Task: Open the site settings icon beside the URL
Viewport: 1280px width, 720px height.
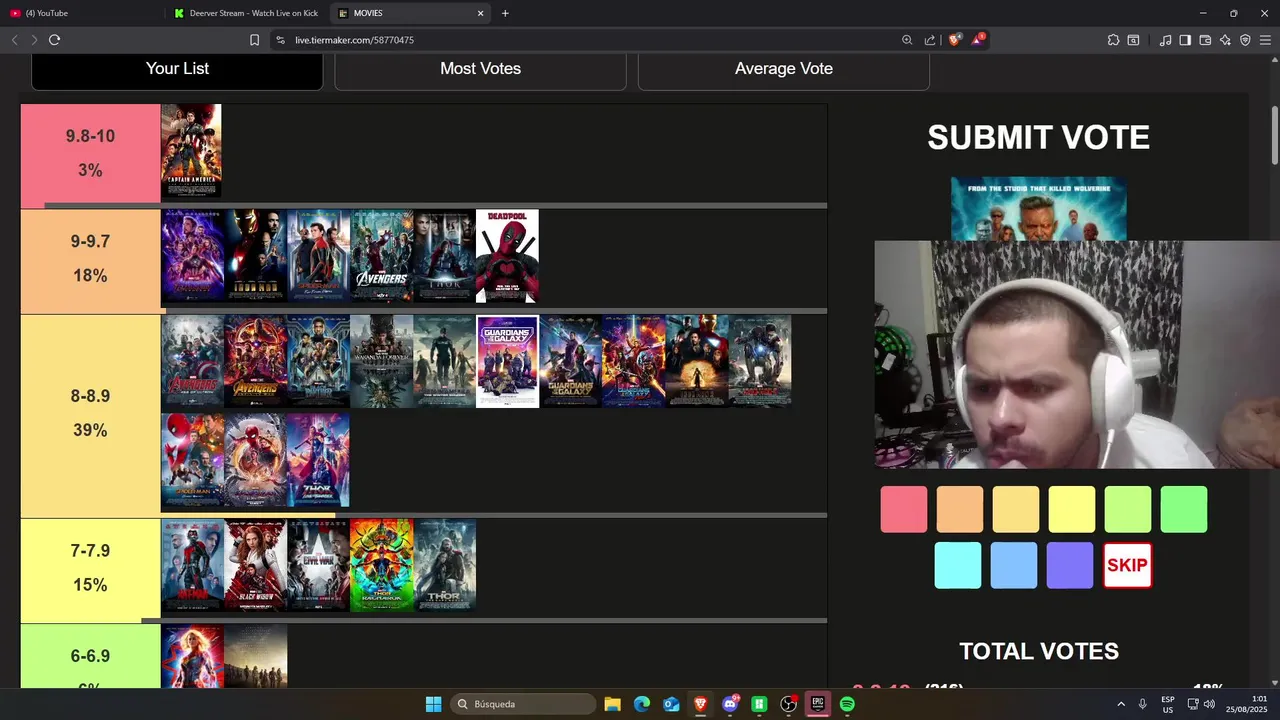Action: [x=279, y=40]
